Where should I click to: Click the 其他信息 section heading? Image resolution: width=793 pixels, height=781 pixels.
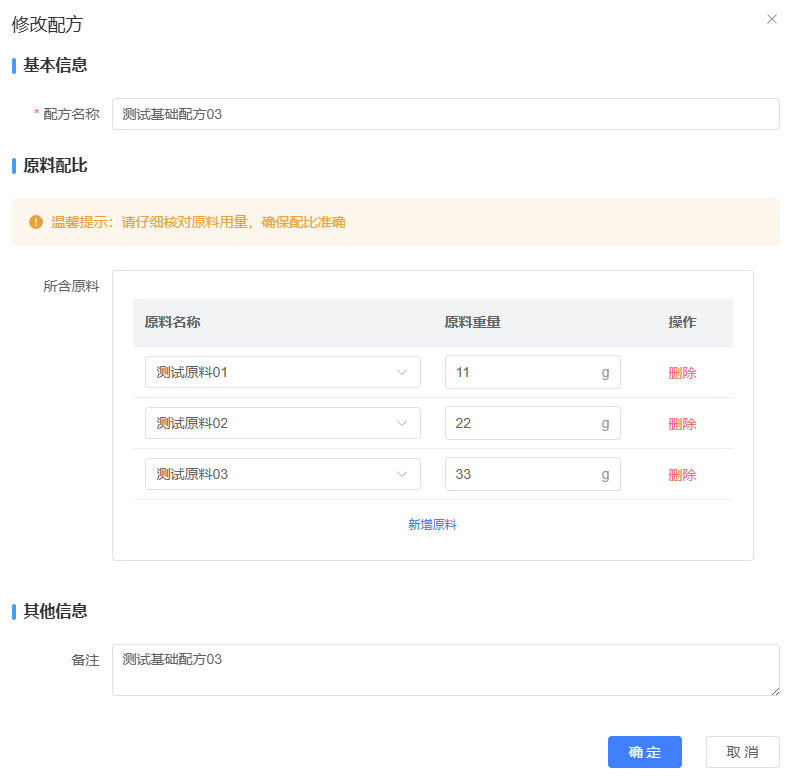55,612
